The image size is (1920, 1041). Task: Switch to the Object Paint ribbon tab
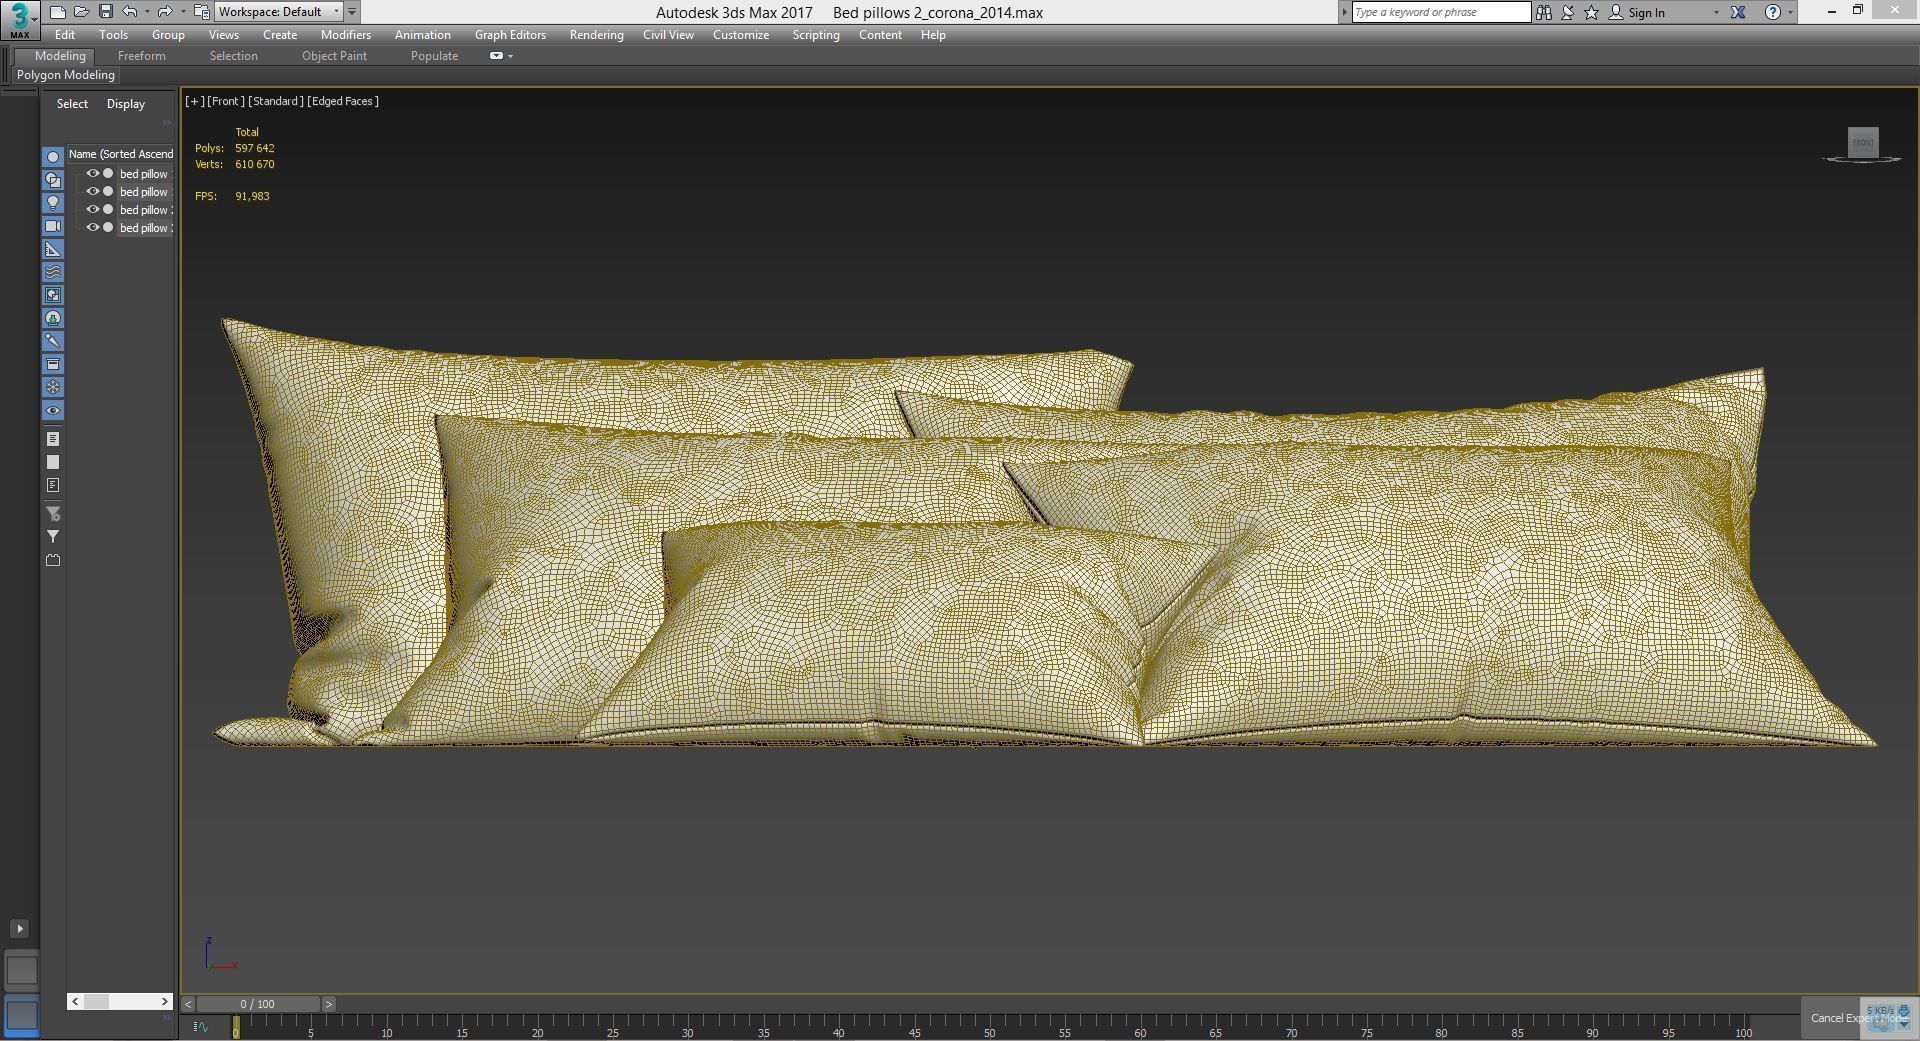coord(334,56)
